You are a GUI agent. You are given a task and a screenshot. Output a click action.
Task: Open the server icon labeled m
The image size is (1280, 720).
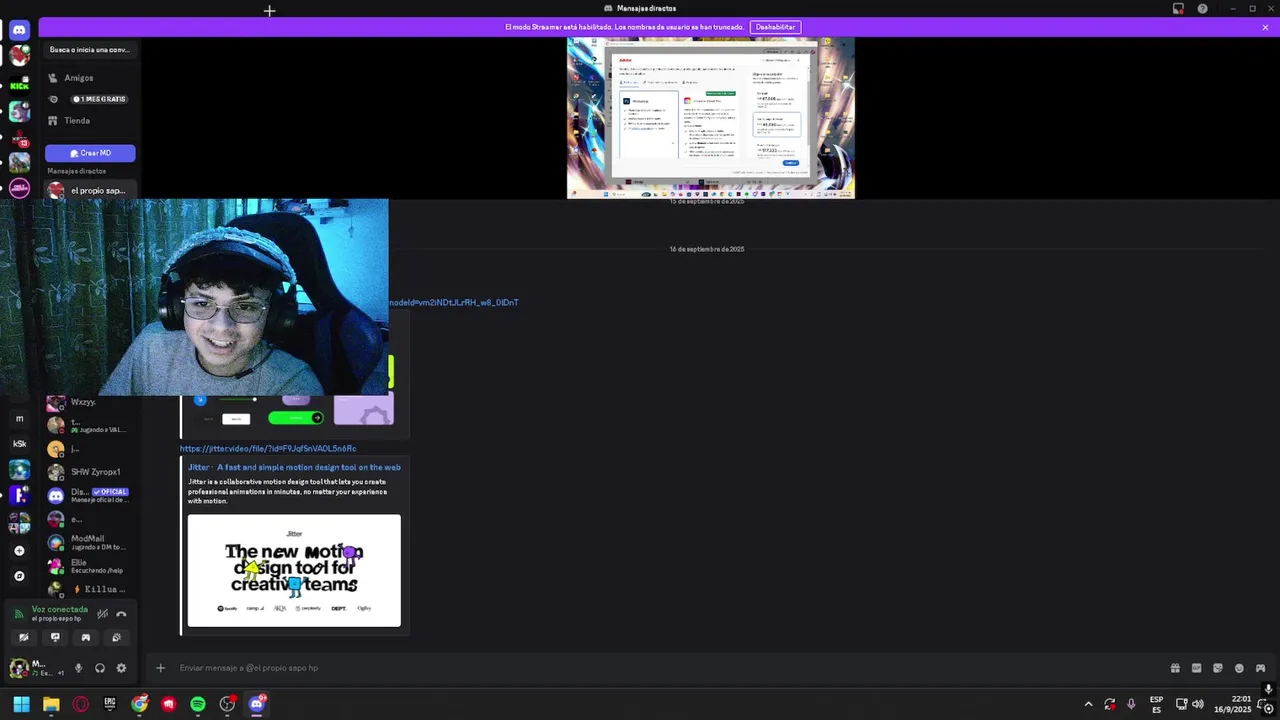click(19, 418)
